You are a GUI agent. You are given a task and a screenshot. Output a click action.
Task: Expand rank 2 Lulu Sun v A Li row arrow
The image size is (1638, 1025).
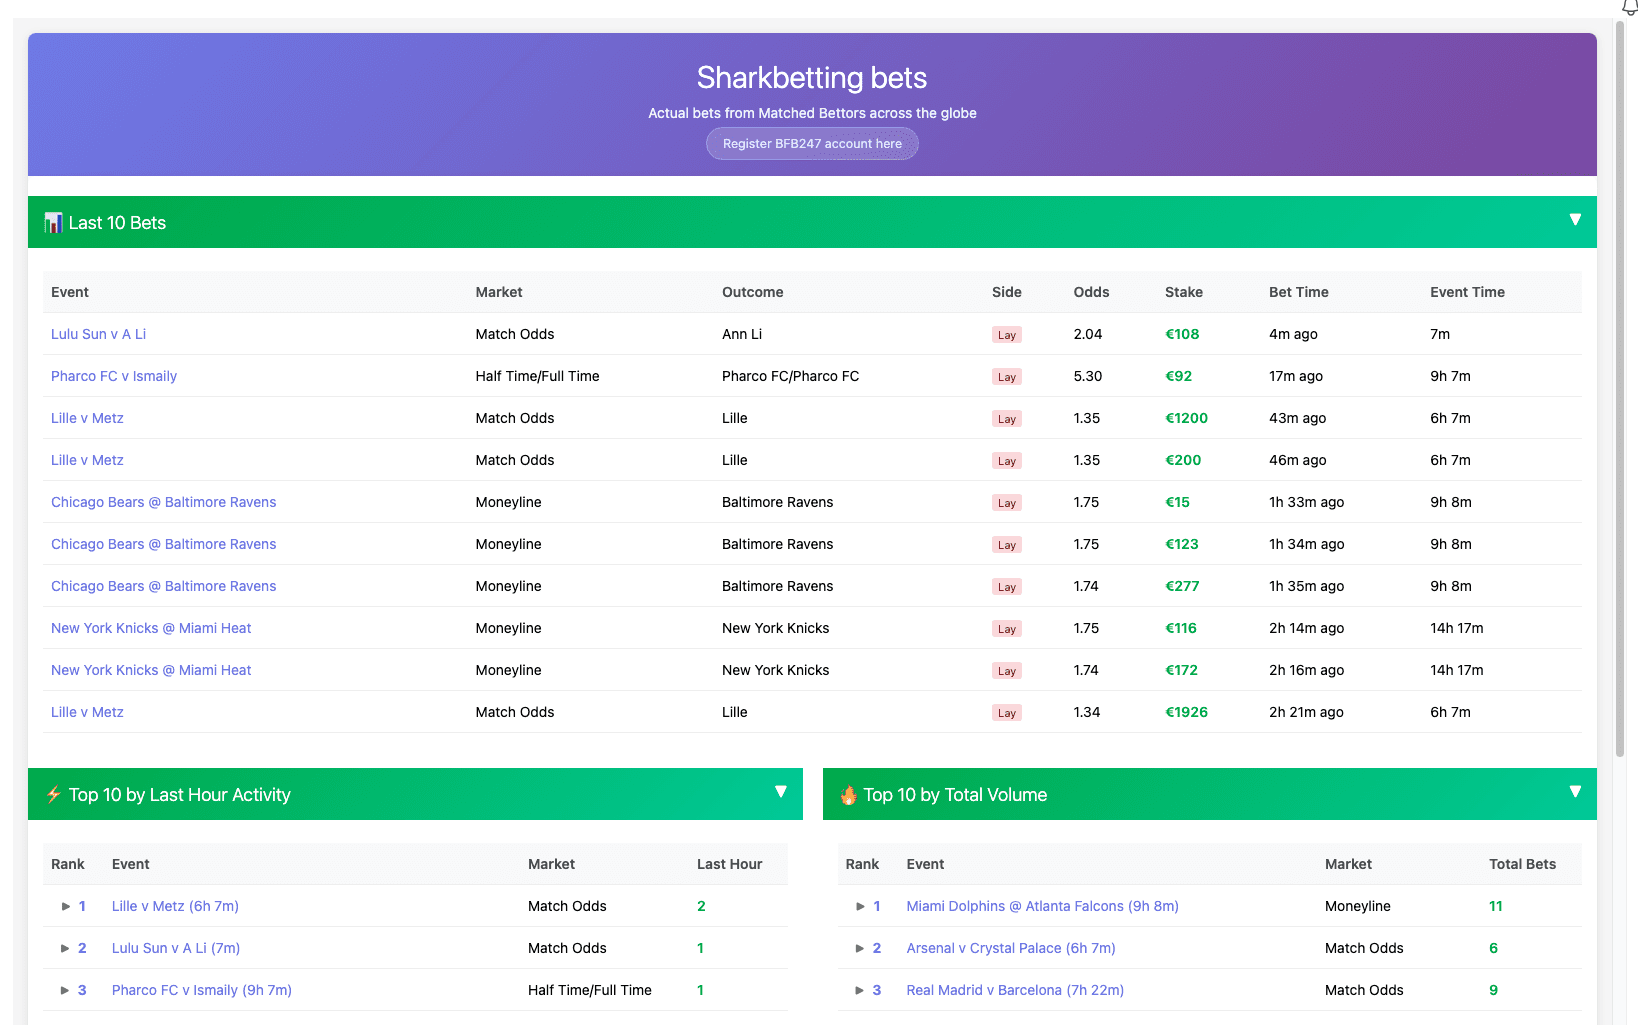click(x=66, y=948)
